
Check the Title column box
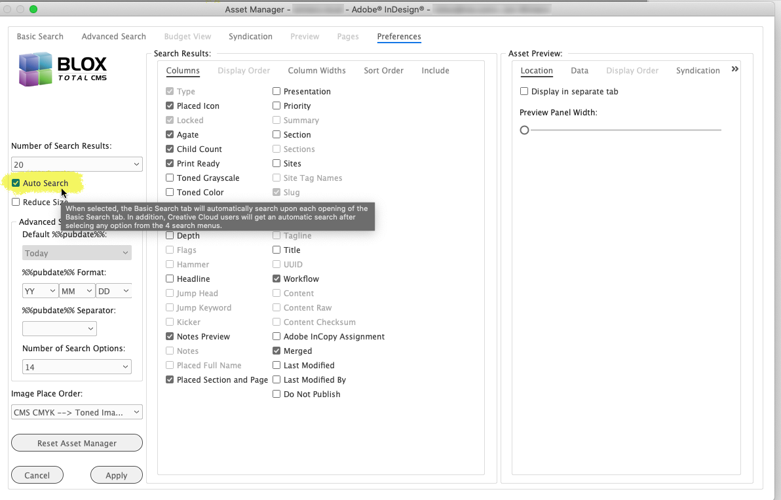point(276,250)
